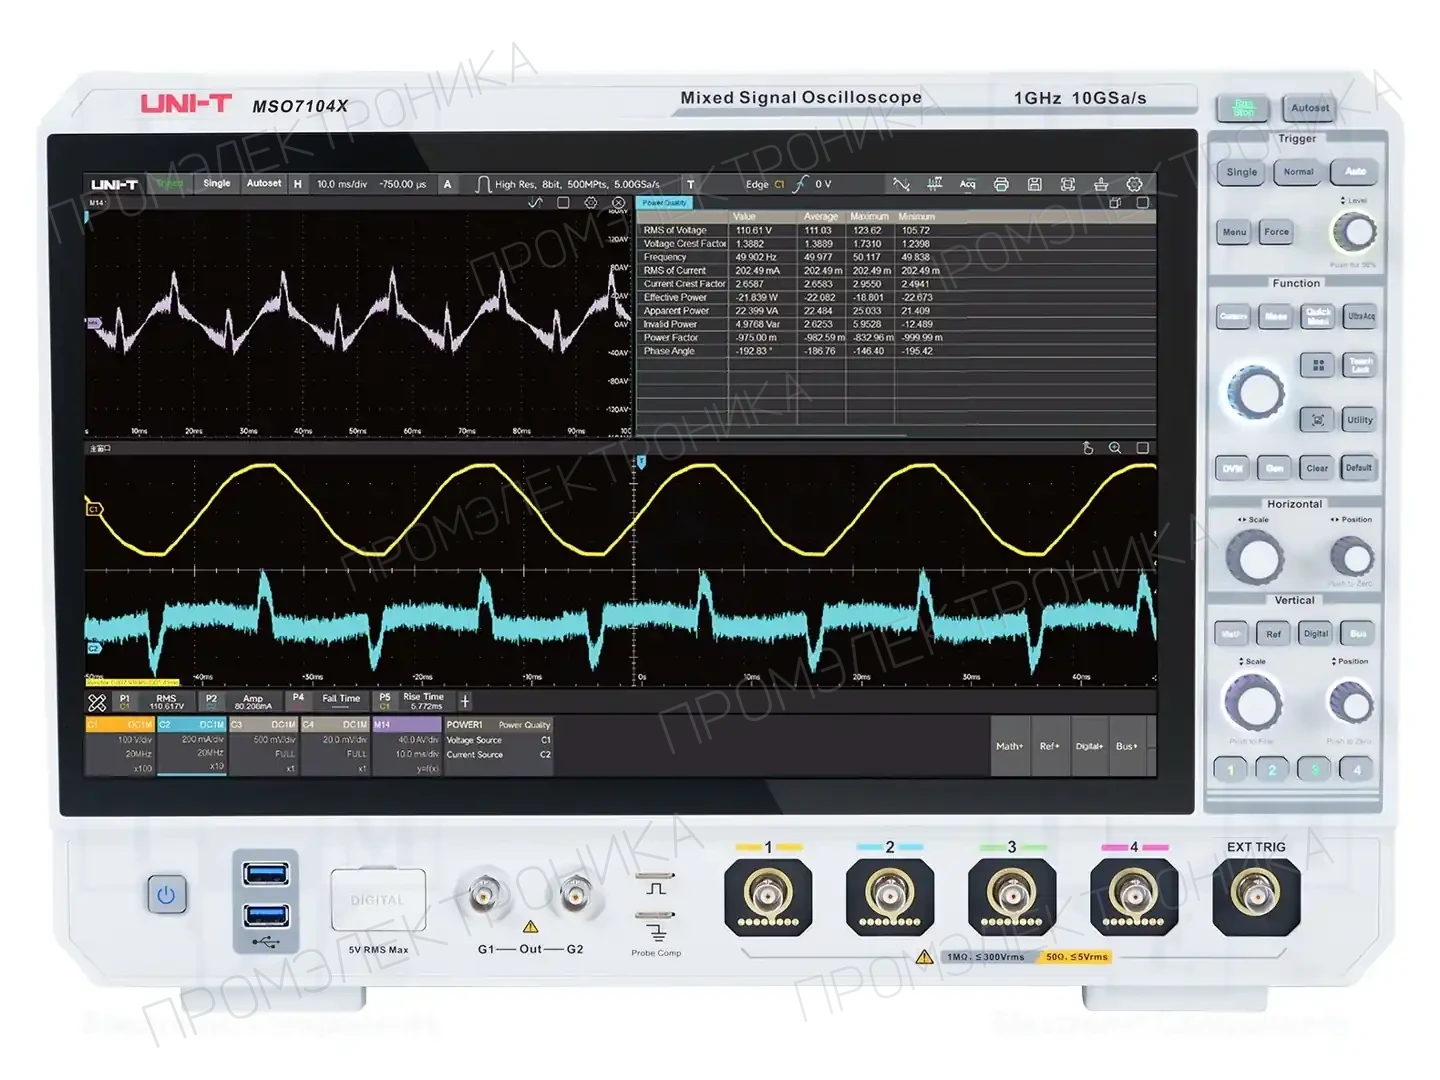This screenshot has height=1080, width=1440.
Task: Toggle channel 2 hardware button
Action: [1272, 770]
